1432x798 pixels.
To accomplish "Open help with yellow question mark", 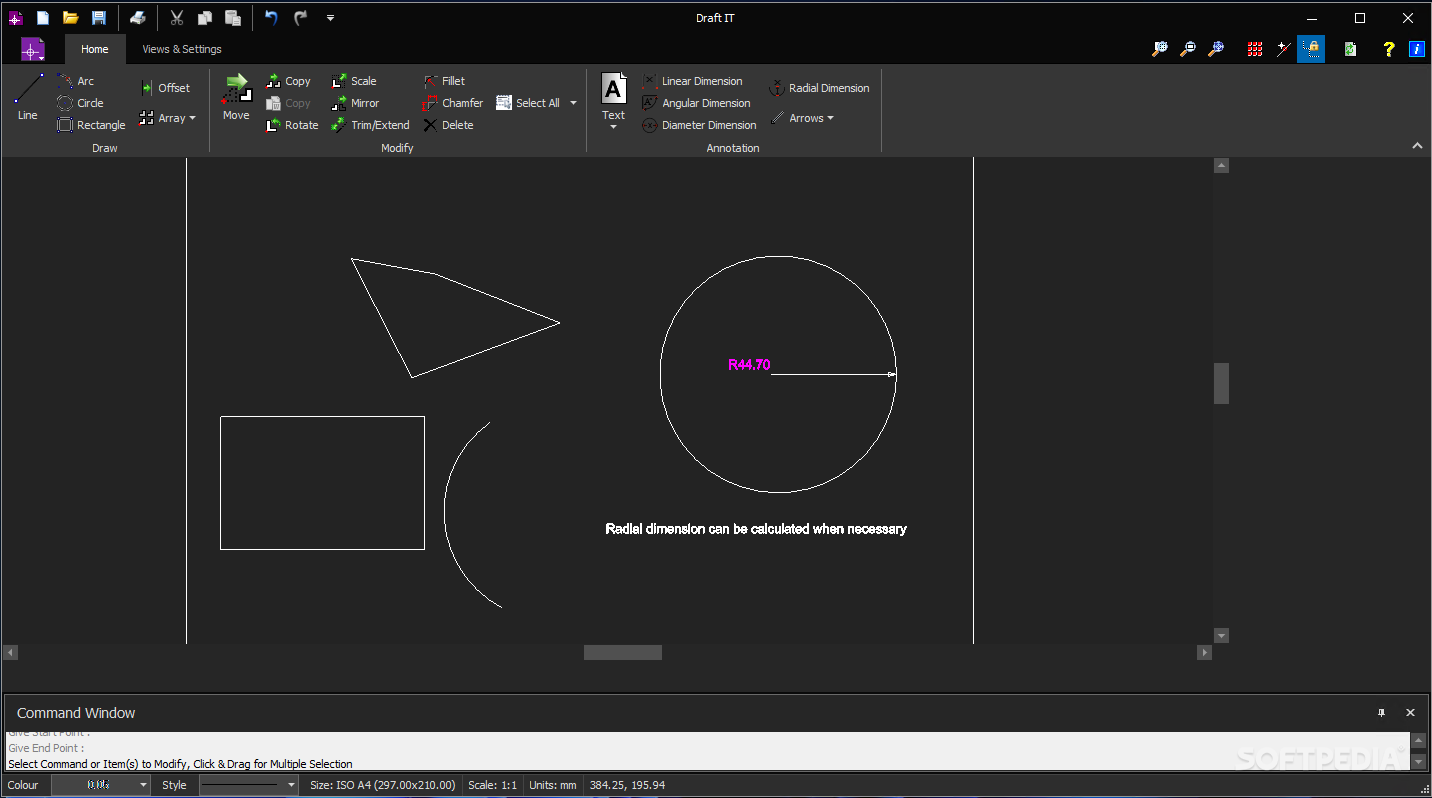I will coord(1389,49).
